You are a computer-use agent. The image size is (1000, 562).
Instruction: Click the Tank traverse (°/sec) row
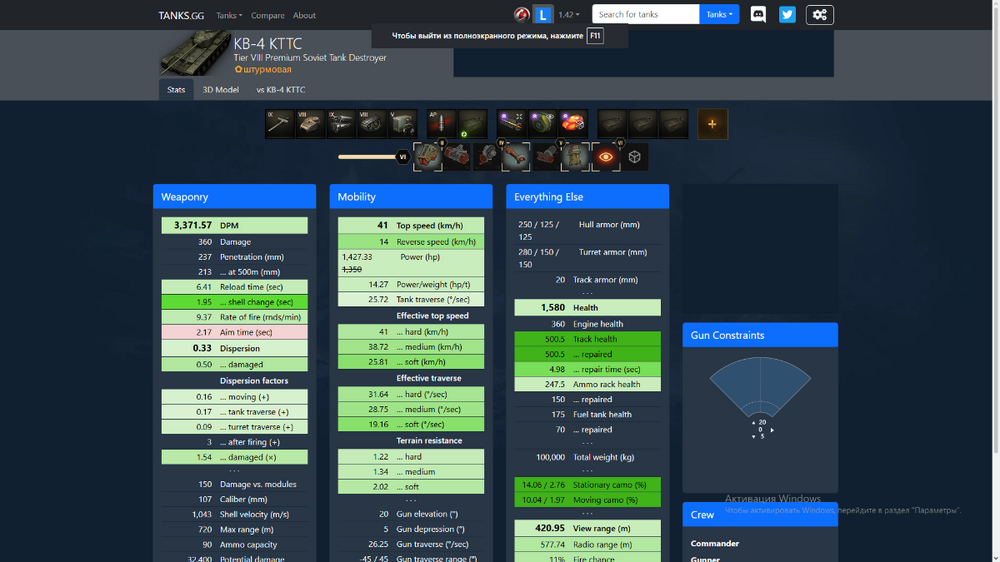coord(411,299)
